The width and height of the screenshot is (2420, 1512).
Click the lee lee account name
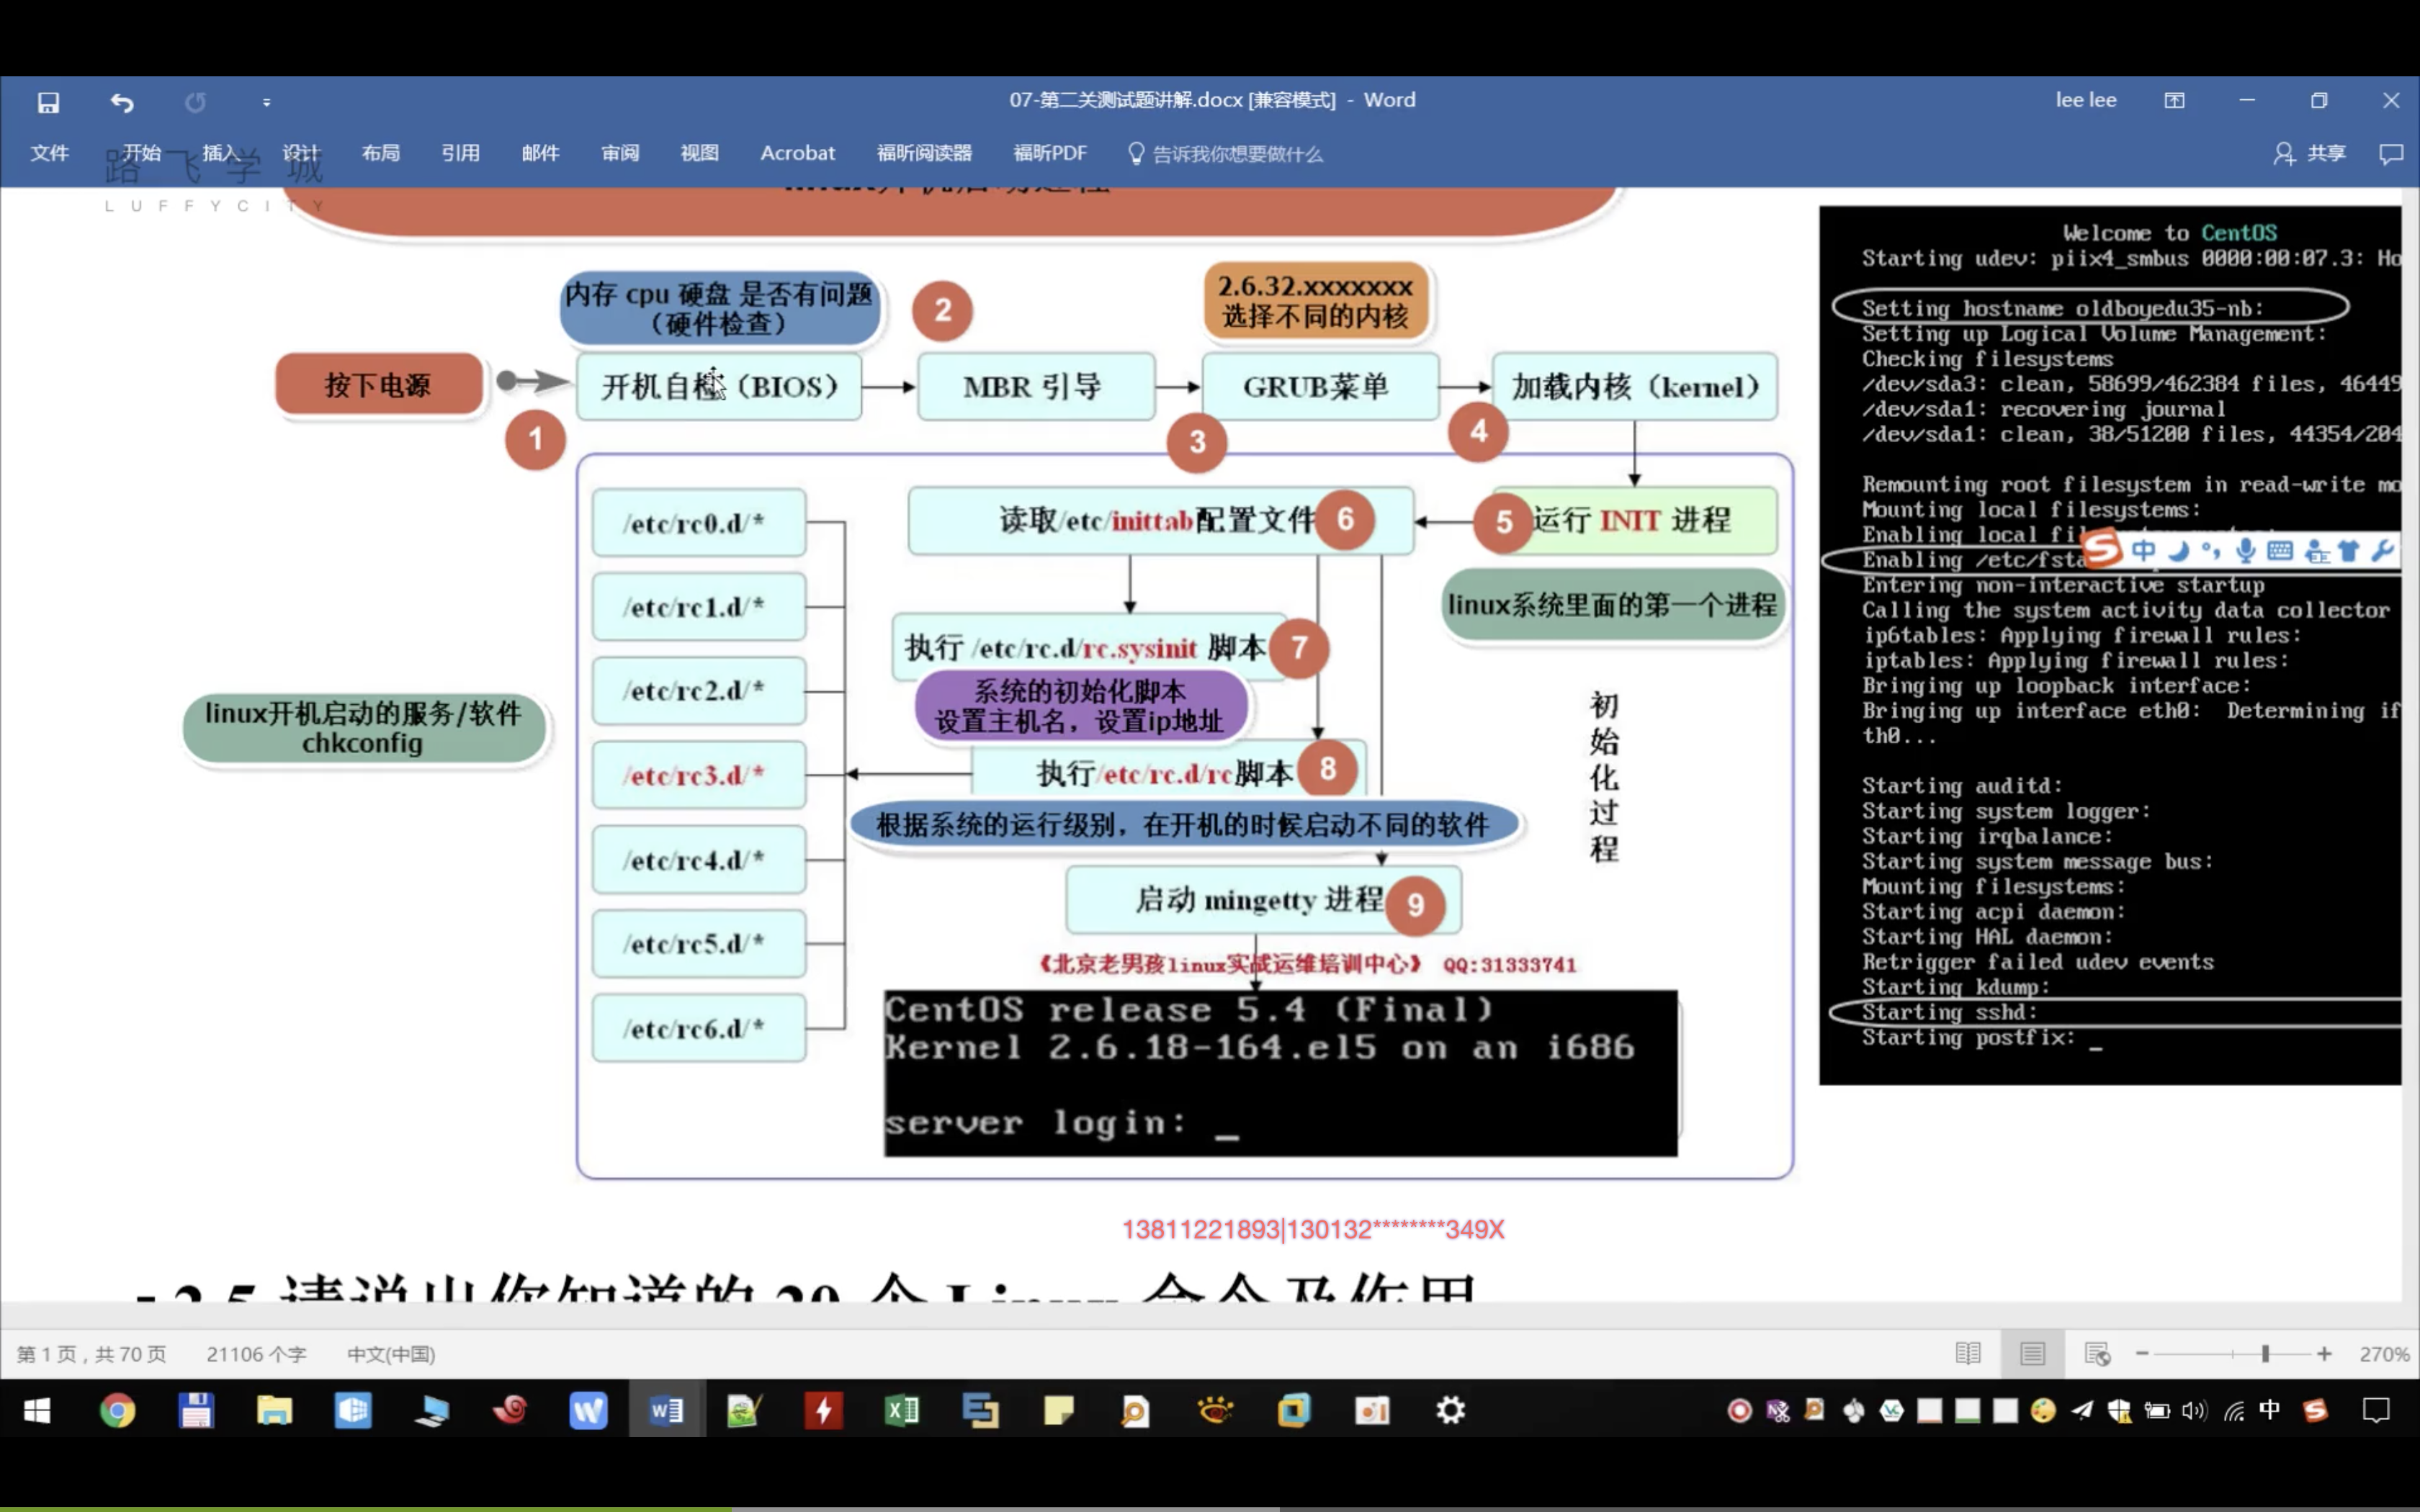pos(2086,100)
